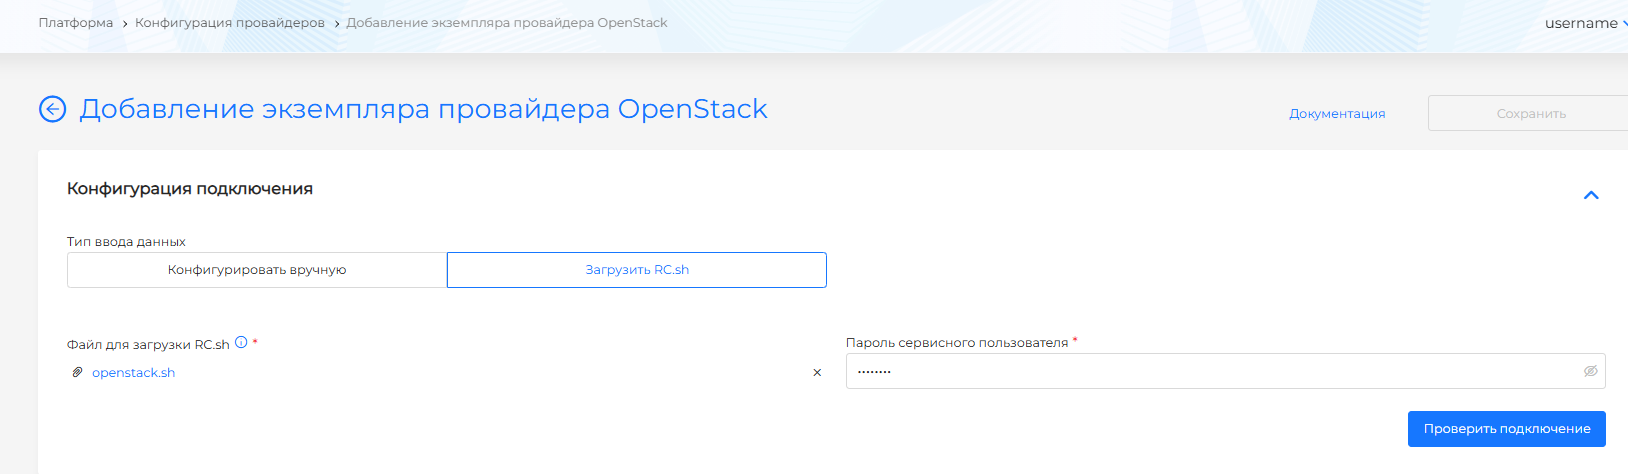Click the current OpenStack breadcrumb item
The height and width of the screenshot is (474, 1628).
506,23
